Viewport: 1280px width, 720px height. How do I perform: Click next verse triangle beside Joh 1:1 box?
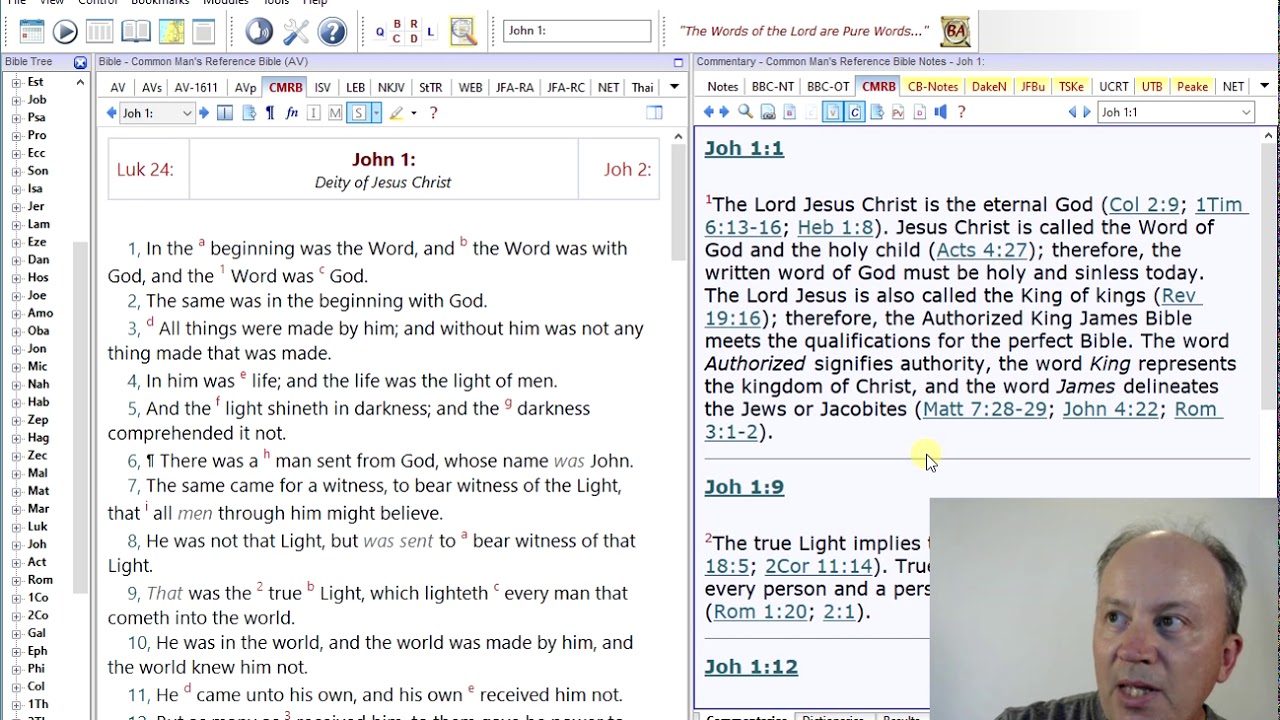click(1087, 112)
